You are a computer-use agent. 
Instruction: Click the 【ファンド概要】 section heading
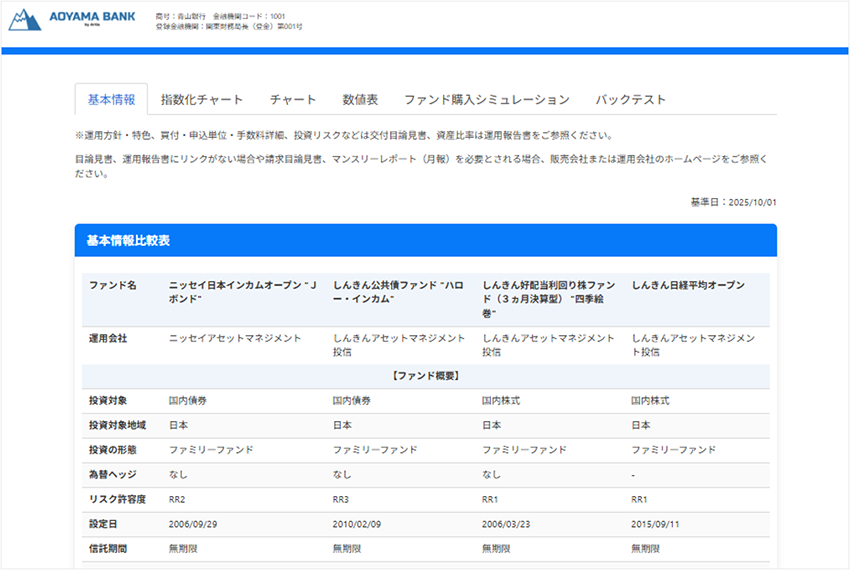(x=425, y=377)
